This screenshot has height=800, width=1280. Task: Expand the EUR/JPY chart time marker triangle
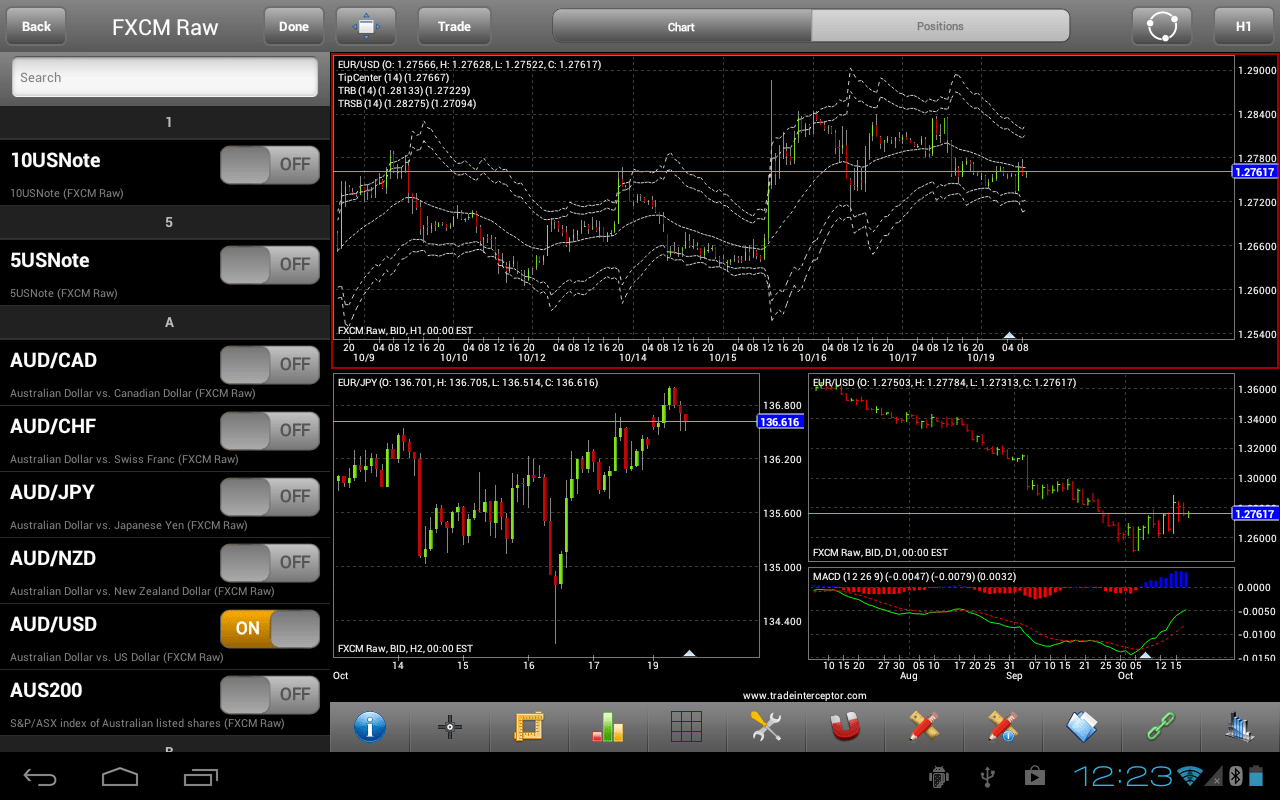click(x=689, y=653)
